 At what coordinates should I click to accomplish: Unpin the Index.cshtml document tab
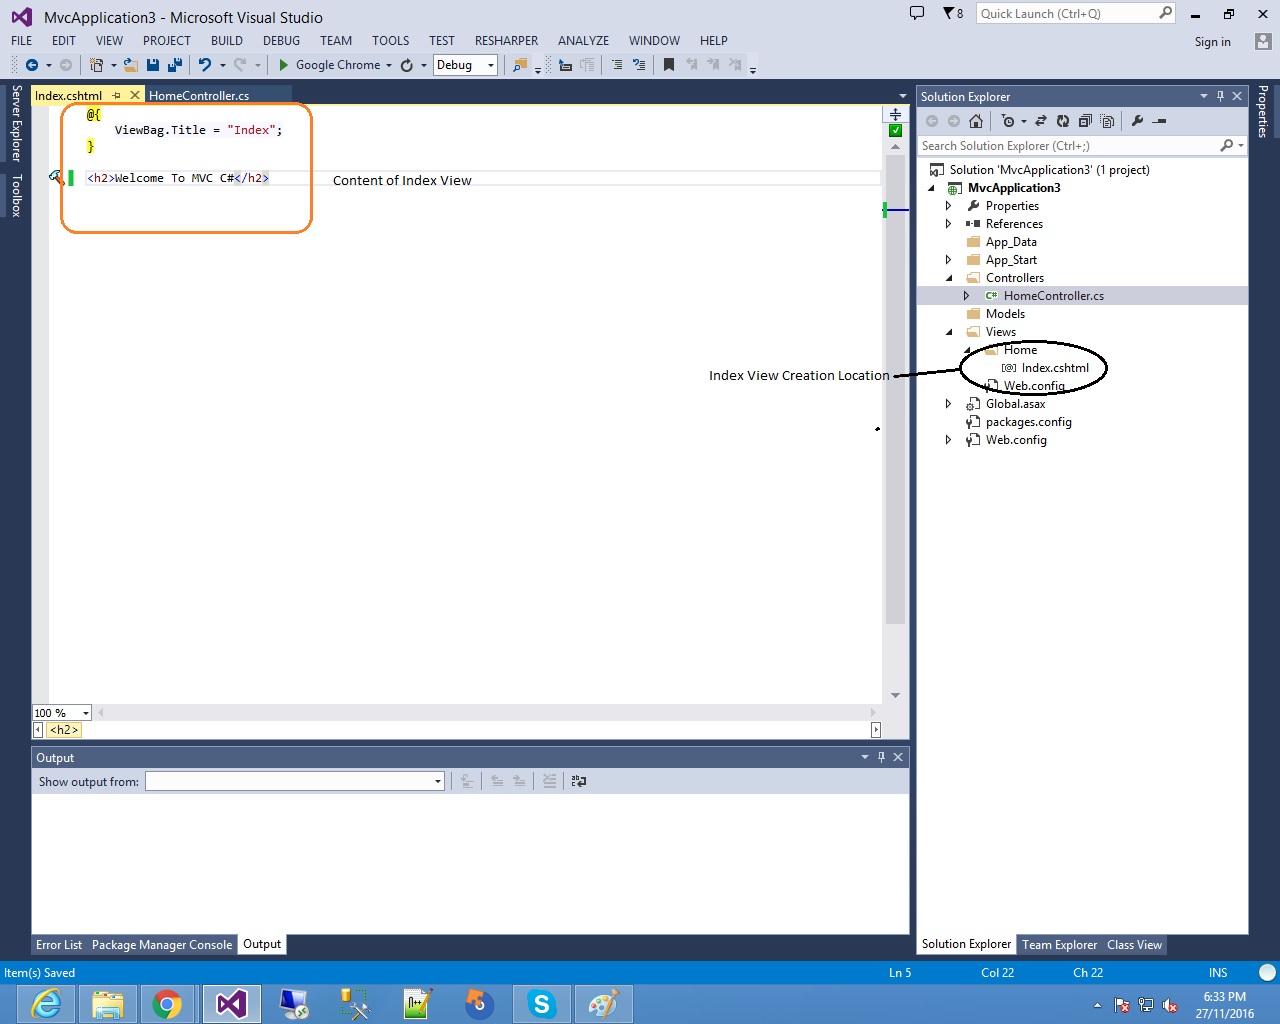coord(118,95)
